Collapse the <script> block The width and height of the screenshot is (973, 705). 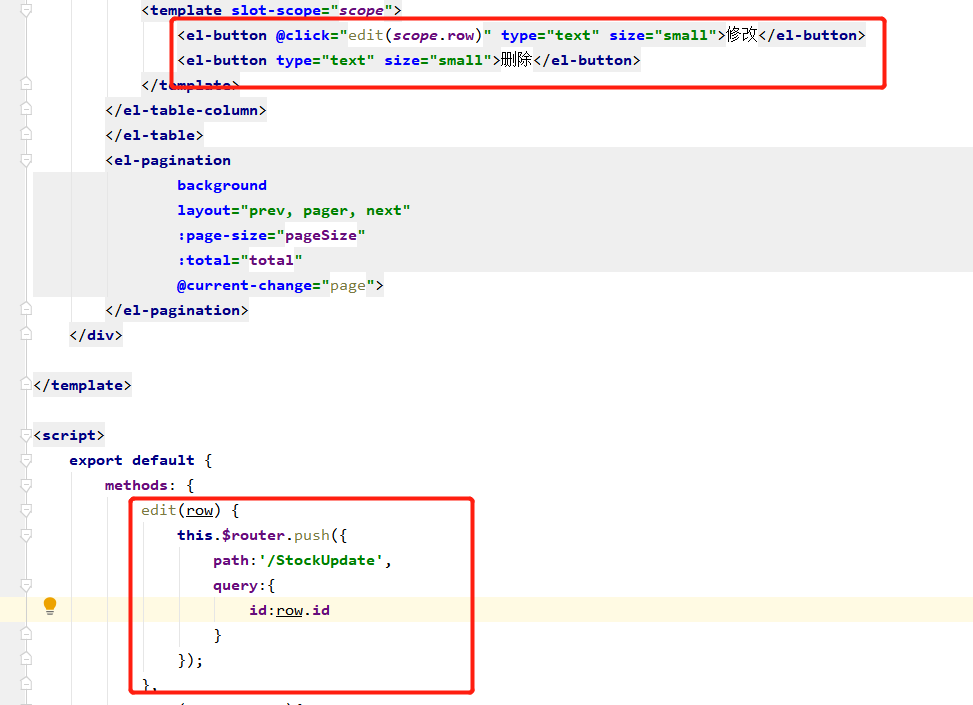coord(26,435)
